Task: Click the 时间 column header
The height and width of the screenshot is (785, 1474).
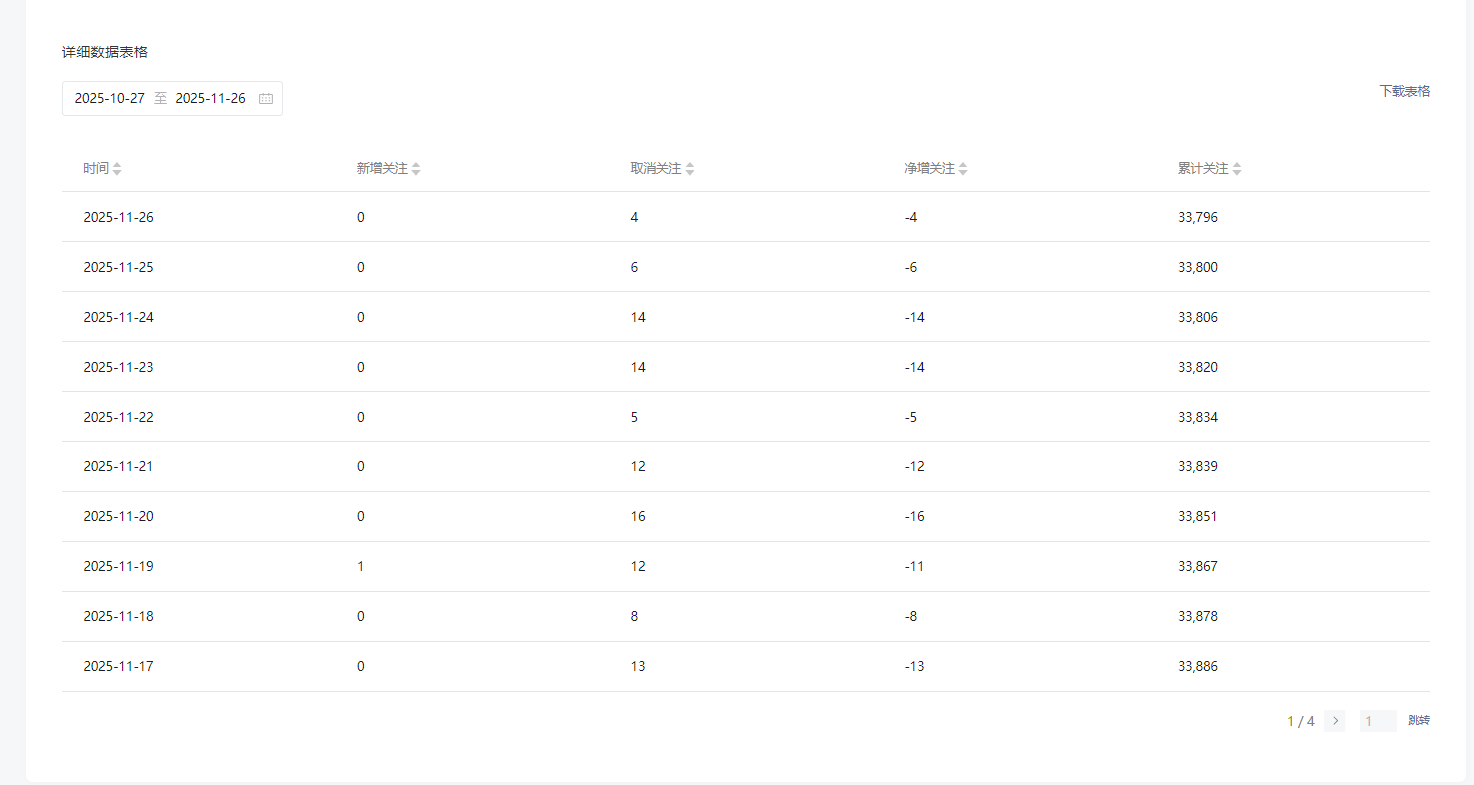Action: [96, 169]
